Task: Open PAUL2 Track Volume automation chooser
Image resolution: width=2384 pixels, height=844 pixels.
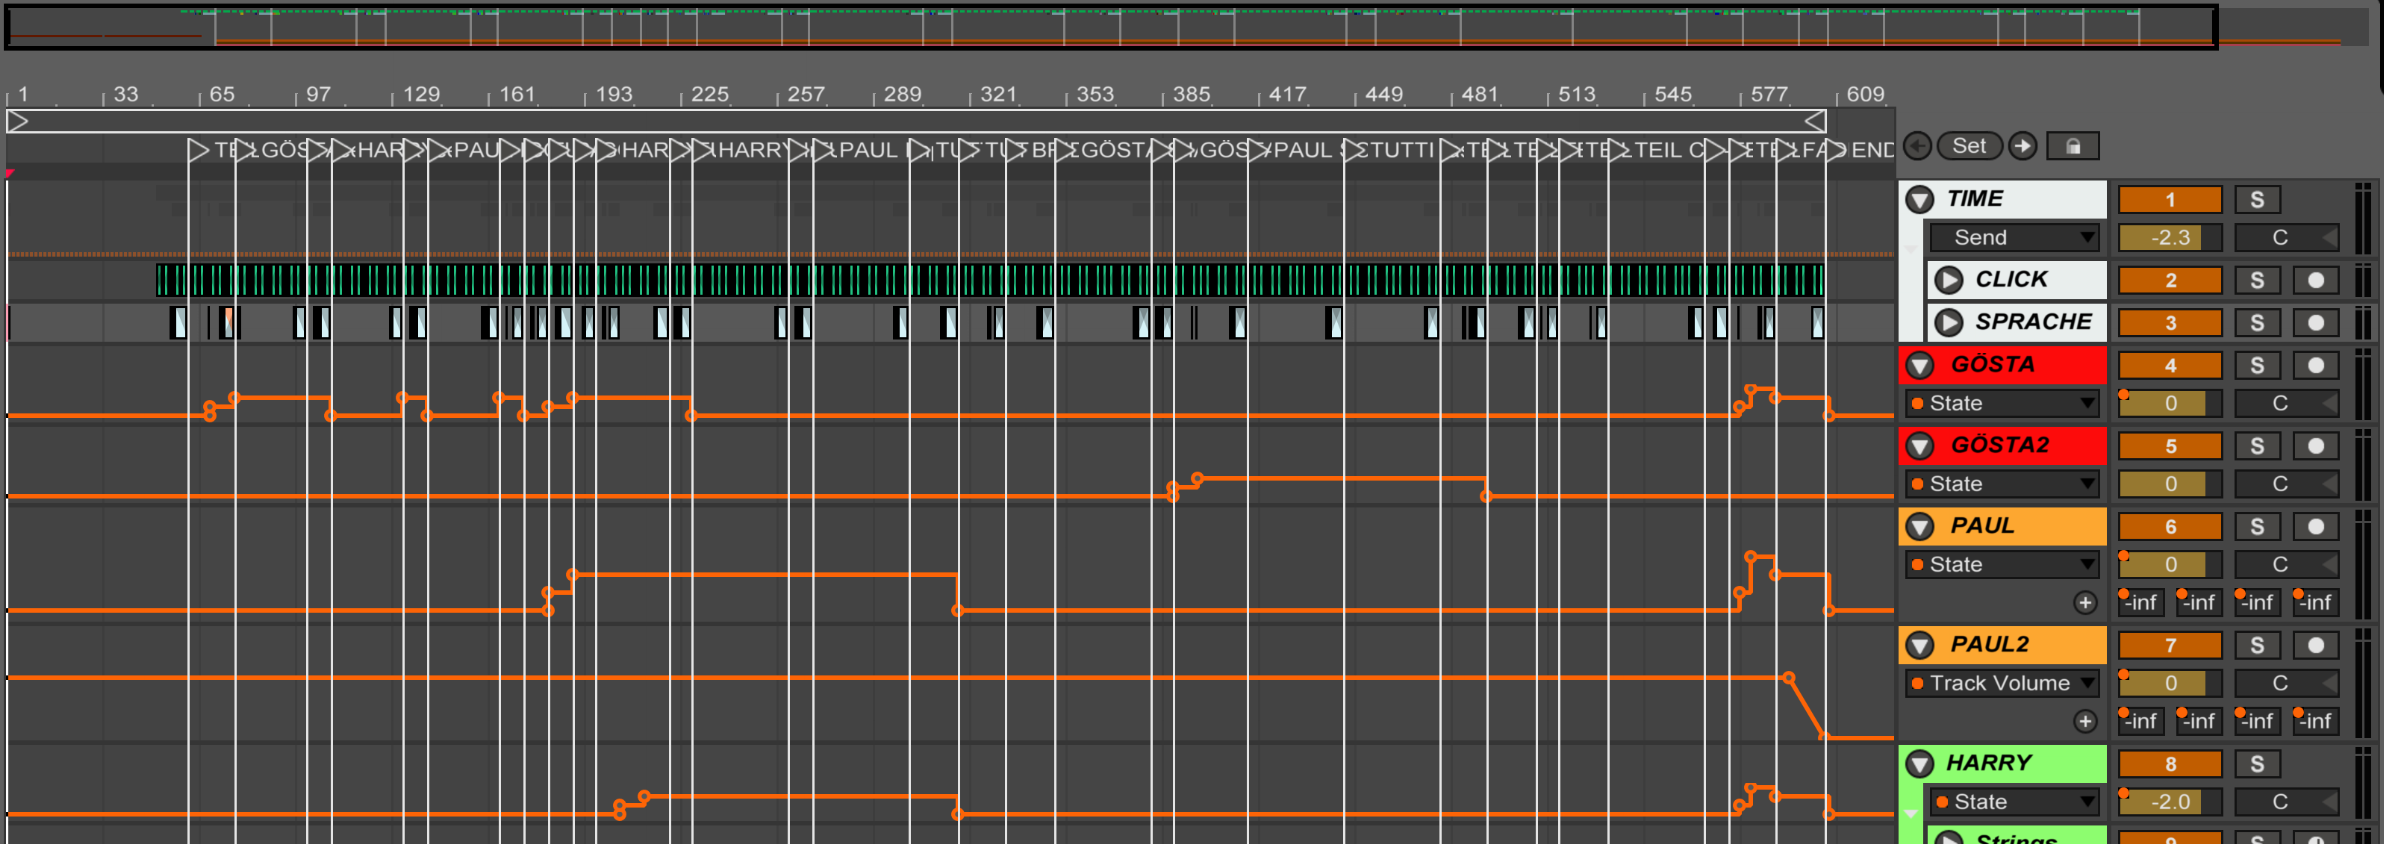Action: pos(2004,684)
